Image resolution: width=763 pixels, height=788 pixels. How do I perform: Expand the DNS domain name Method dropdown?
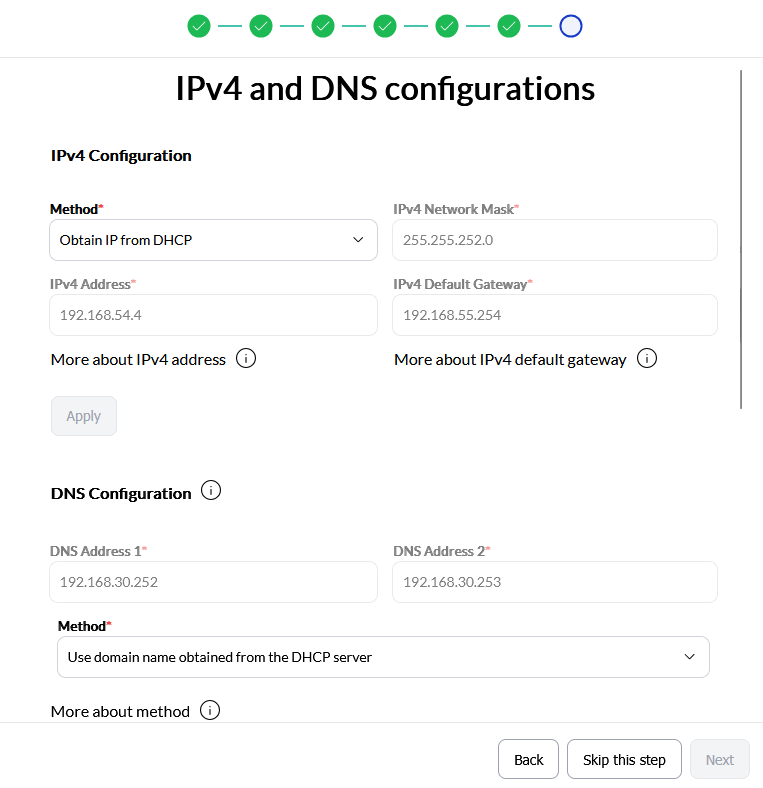[383, 657]
